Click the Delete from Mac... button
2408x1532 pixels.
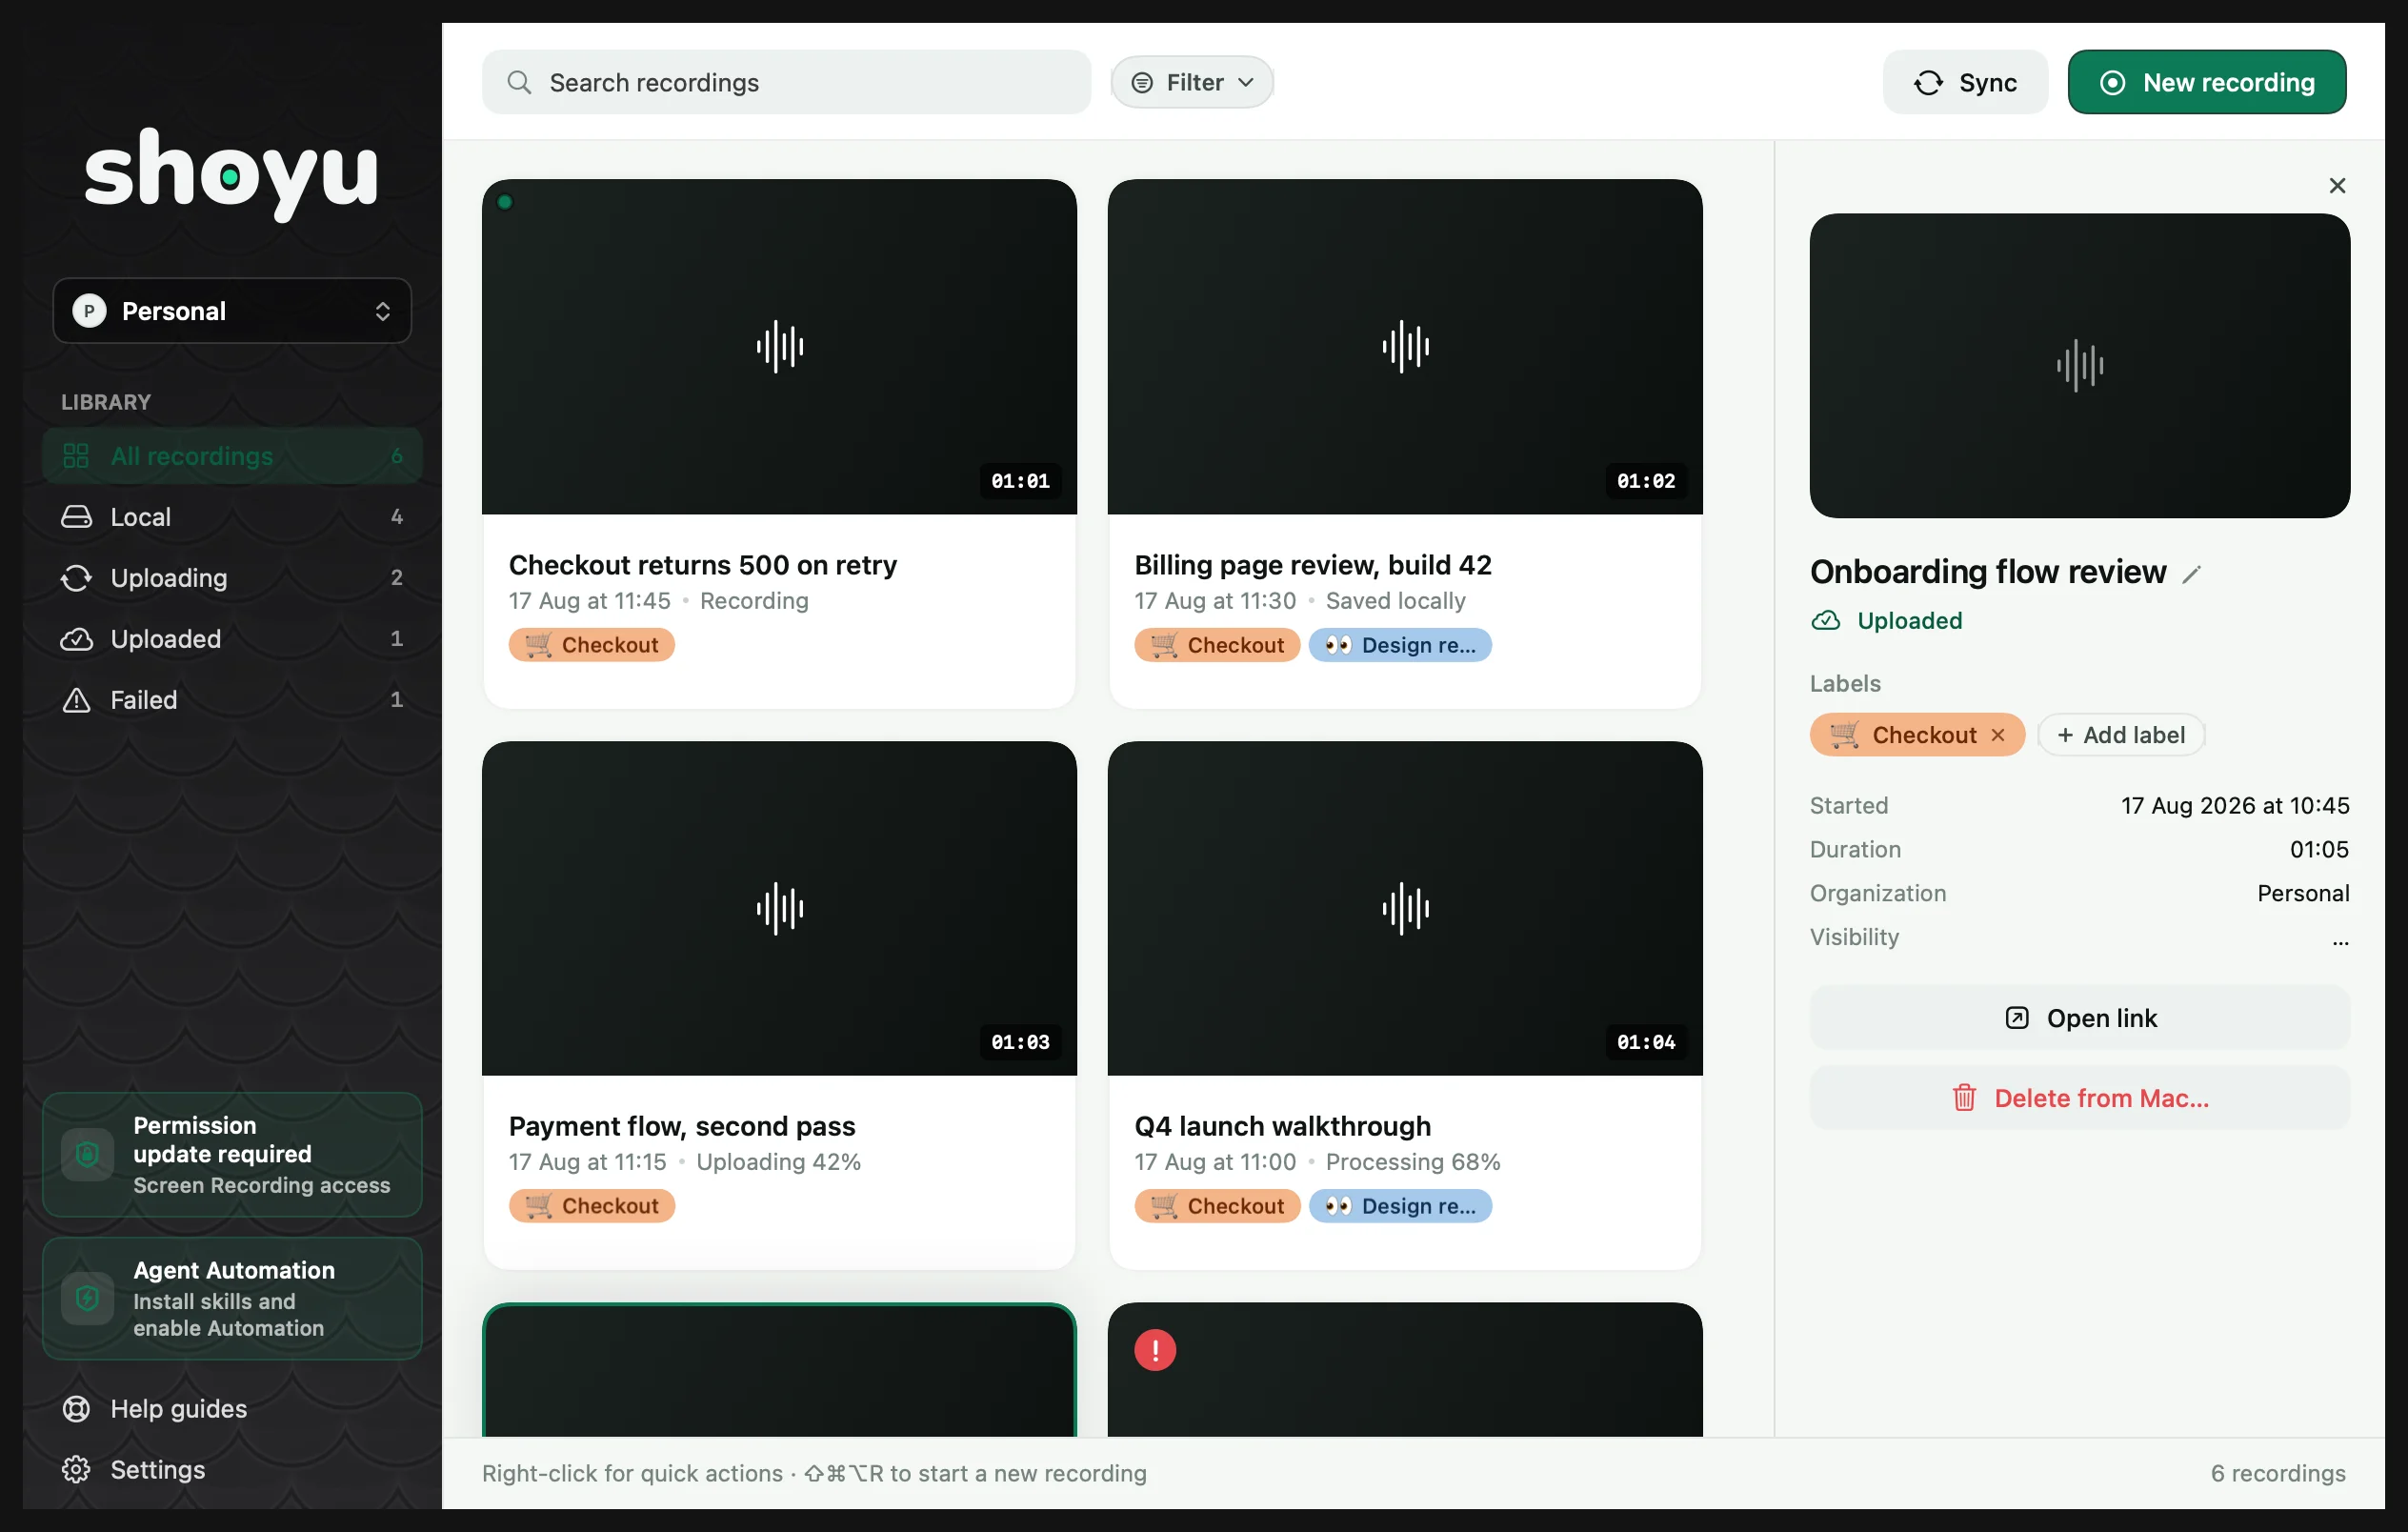pyautogui.click(x=2079, y=1098)
